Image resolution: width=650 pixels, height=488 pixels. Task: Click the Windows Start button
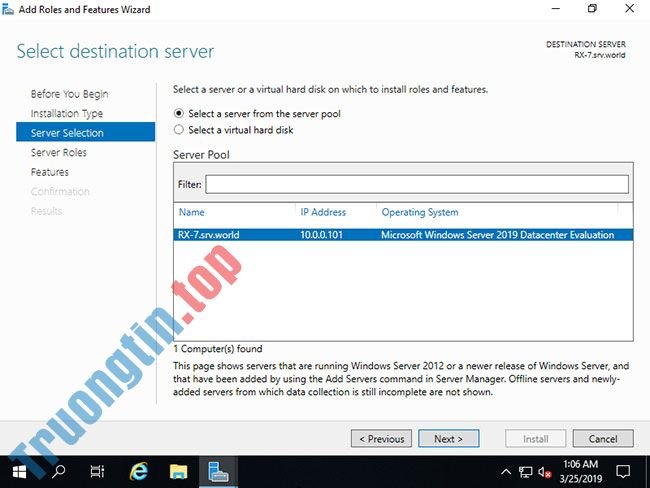tap(19, 472)
